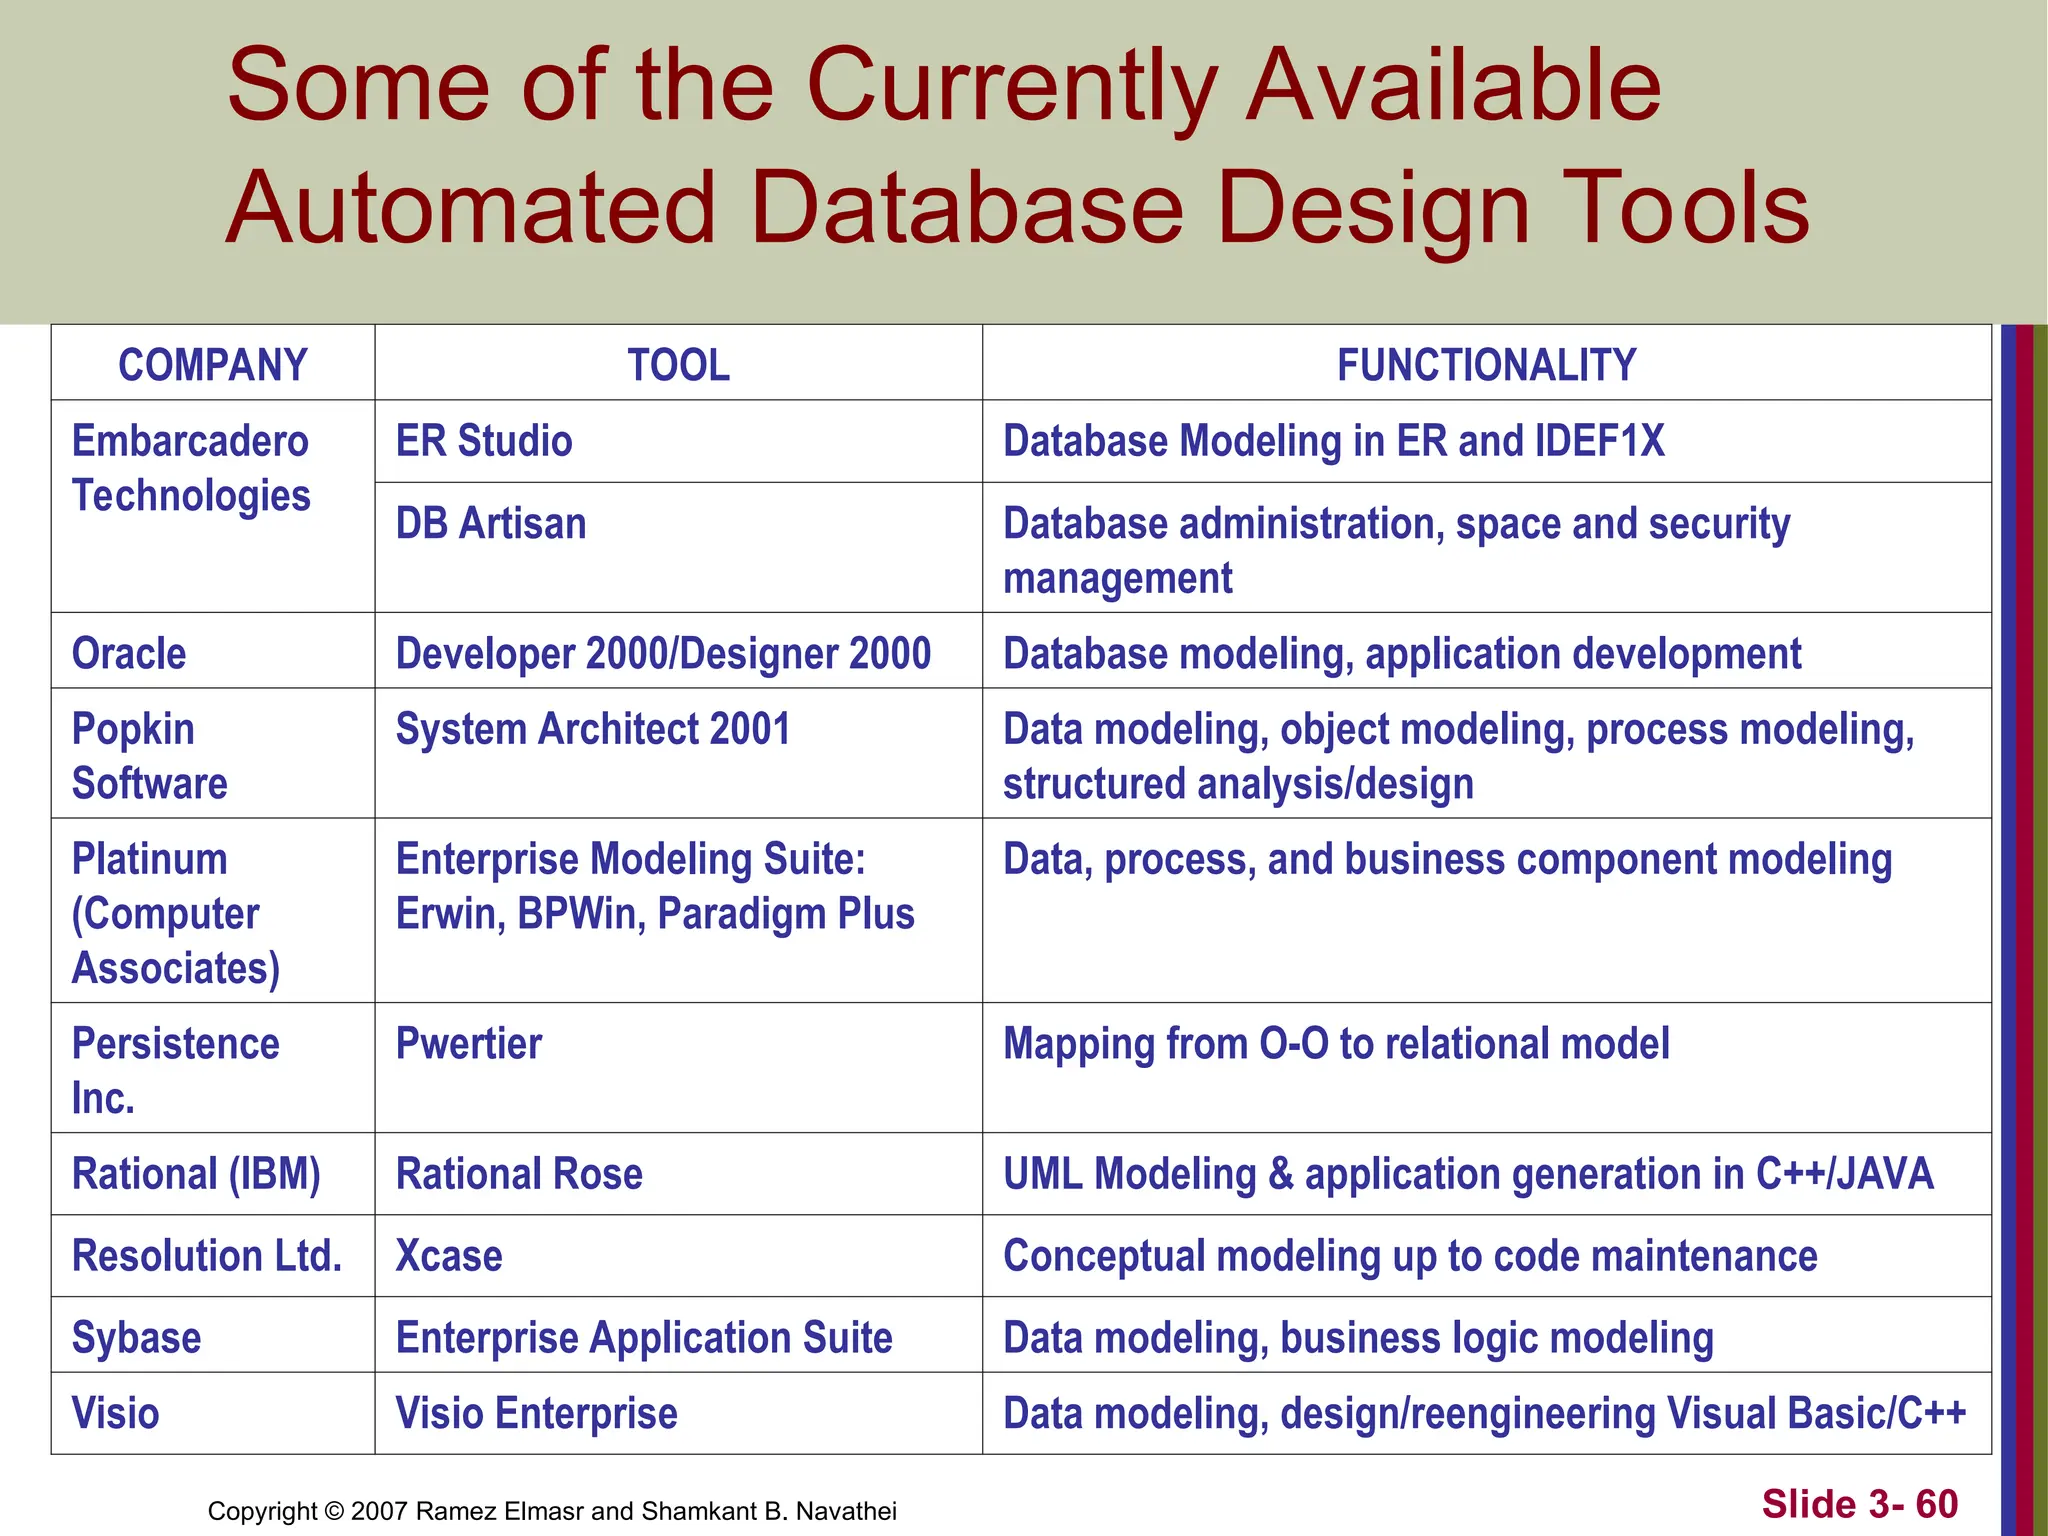Screen dimensions: 2048x1536
Task: Click the Pwertier tool cell
Action: tap(679, 1068)
